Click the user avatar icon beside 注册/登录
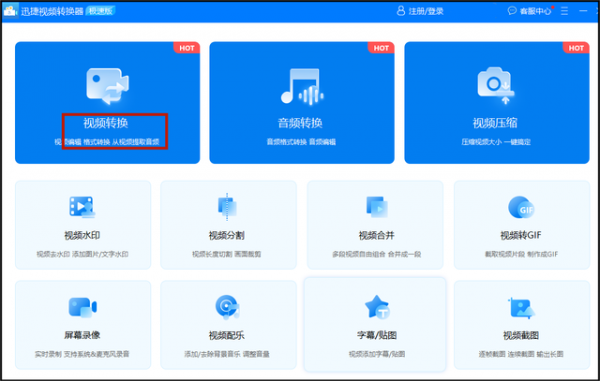The image size is (600, 381). (401, 11)
